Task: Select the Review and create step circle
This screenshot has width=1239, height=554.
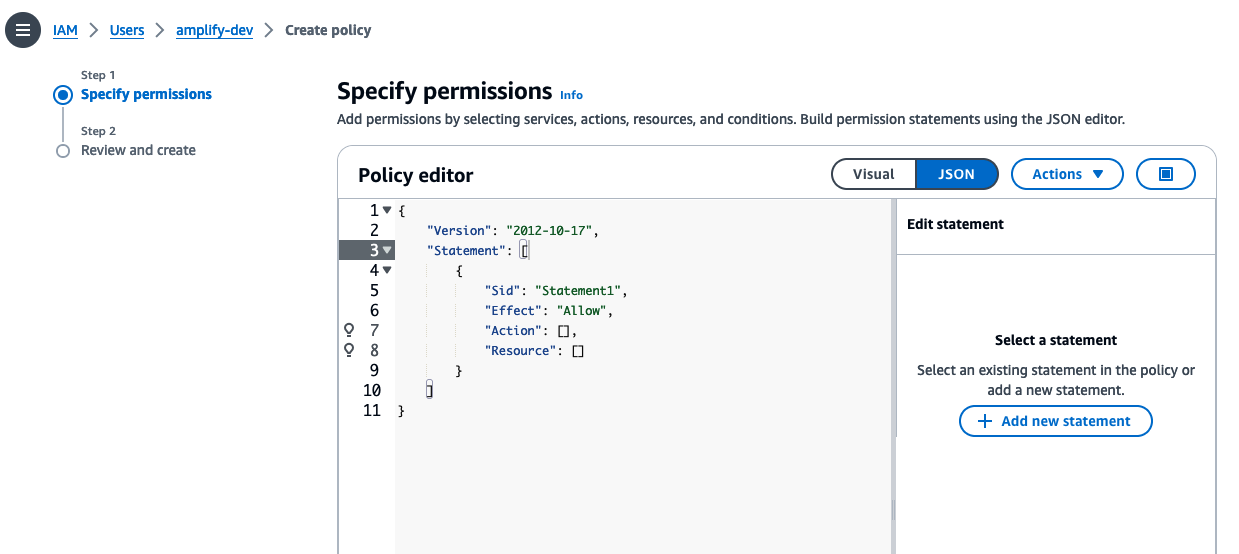Action: coord(63,151)
